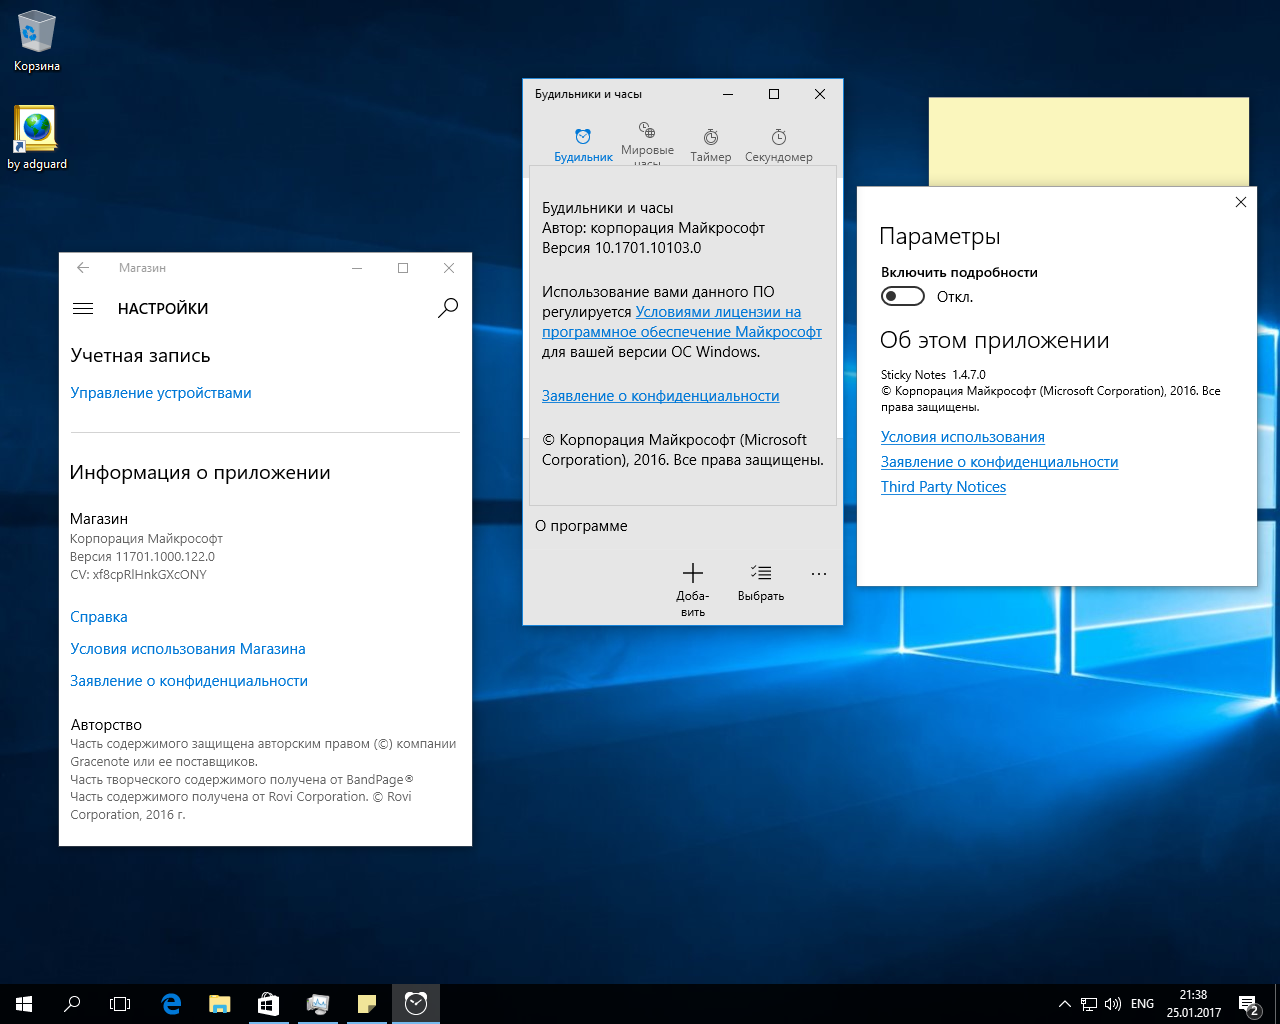Screen dimensions: 1280x1024
Task: Click the search magnifier in Магазин
Action: click(x=448, y=308)
